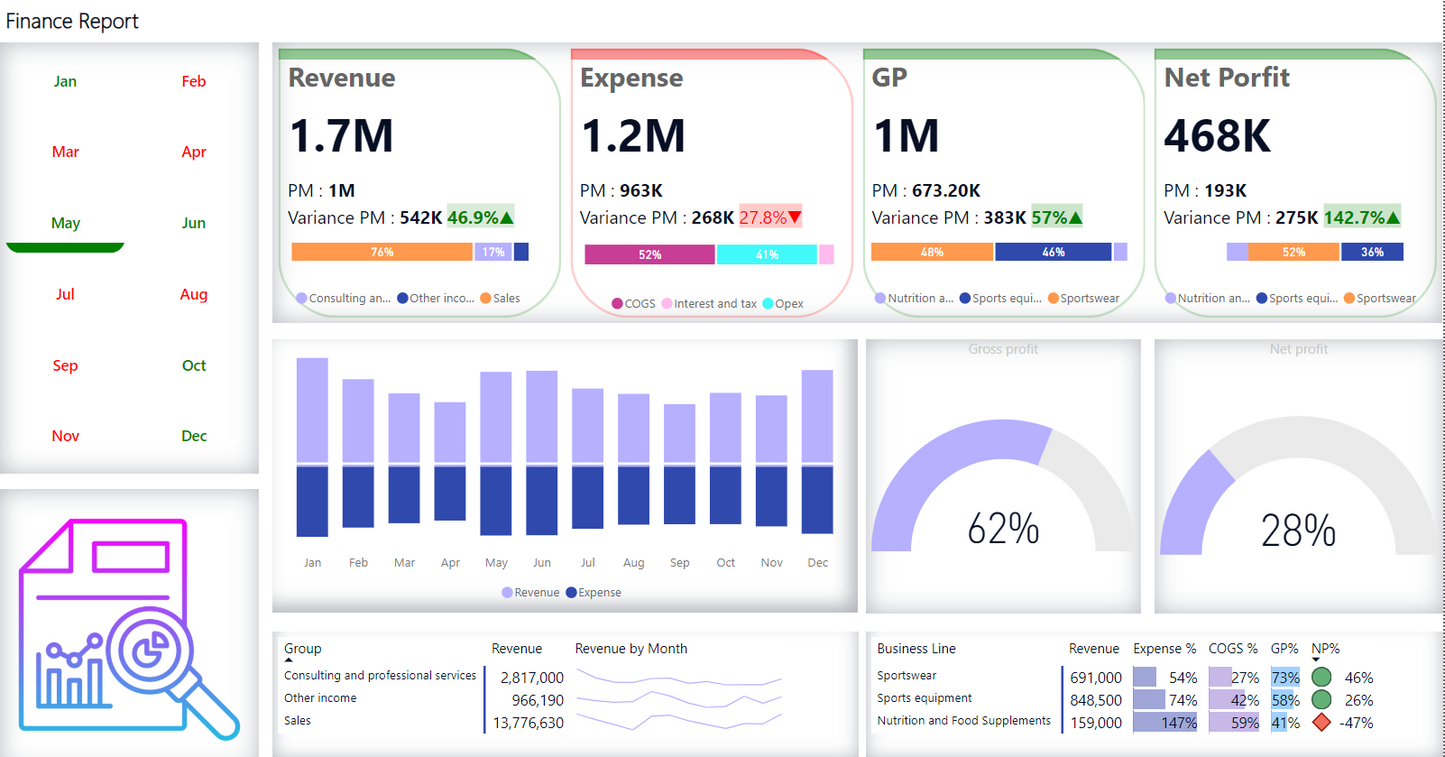Click the green circle indicator for Sports equipment
The width and height of the screenshot is (1445, 757).
click(x=1321, y=700)
